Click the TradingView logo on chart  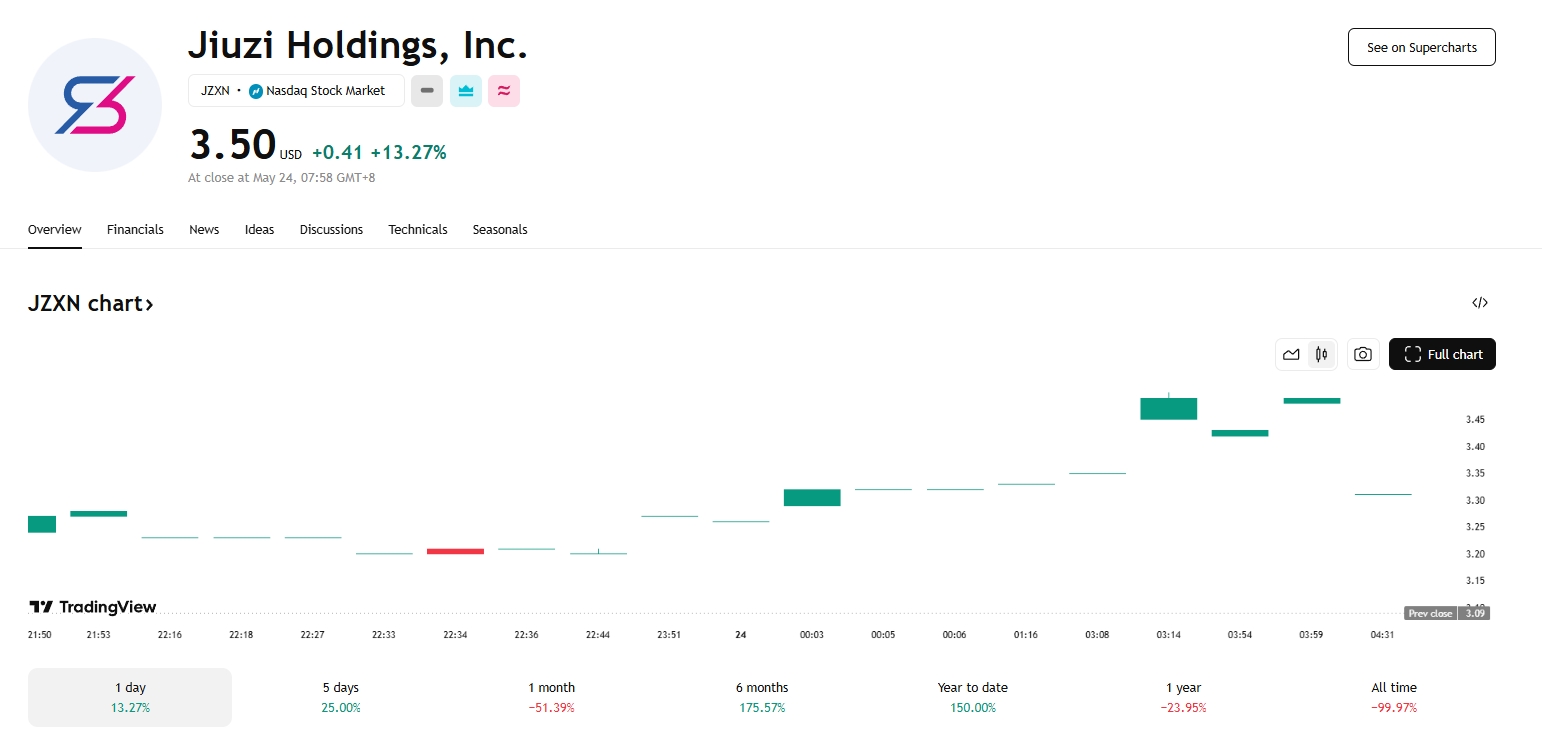coord(93,607)
